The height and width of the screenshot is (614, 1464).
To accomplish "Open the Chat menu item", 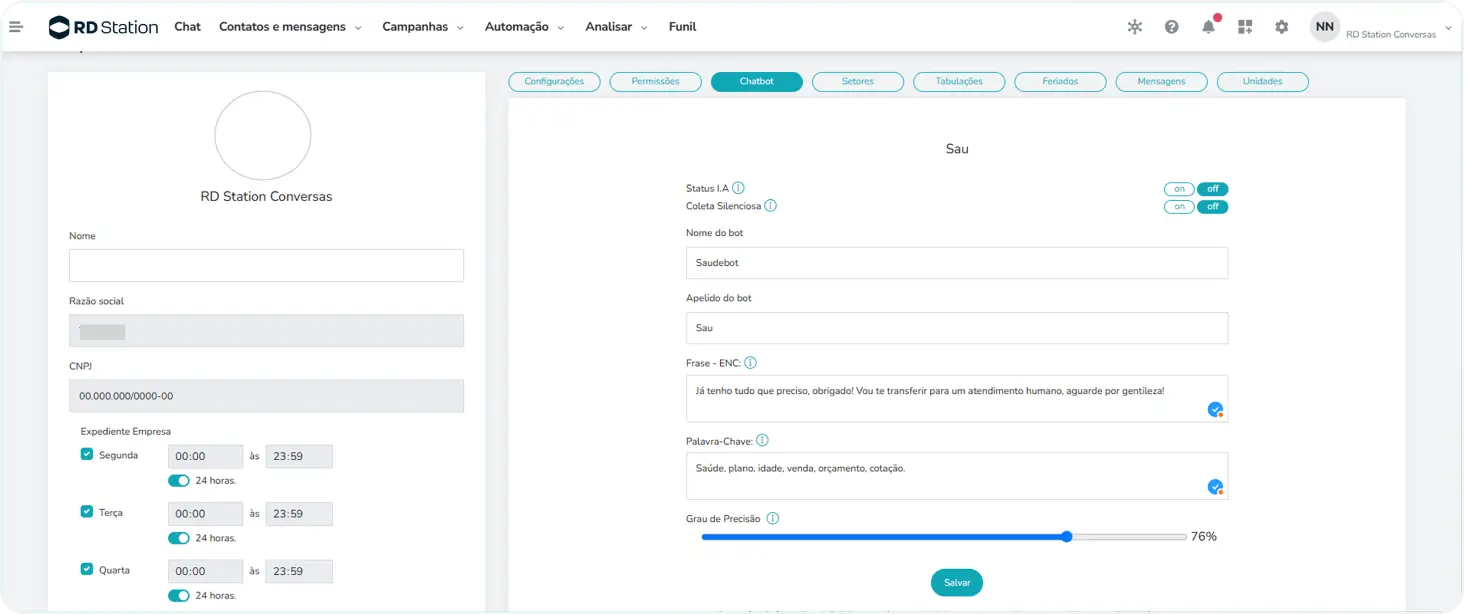I will pyautogui.click(x=188, y=27).
